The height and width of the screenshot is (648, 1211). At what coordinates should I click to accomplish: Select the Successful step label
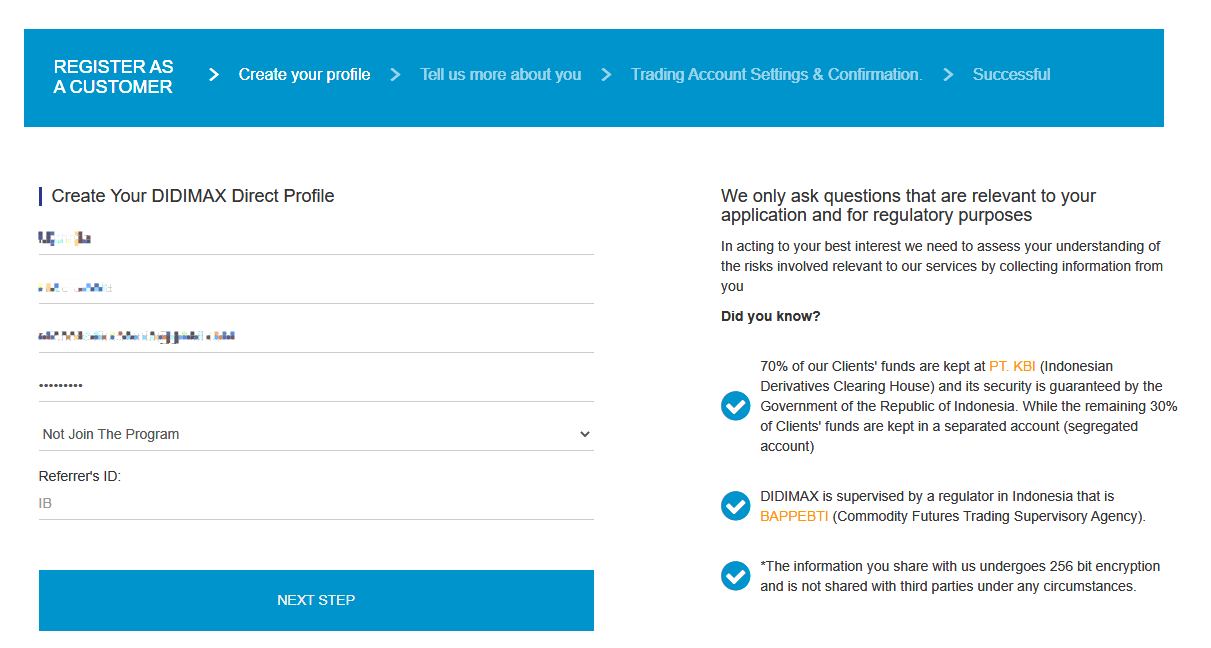coord(1011,75)
